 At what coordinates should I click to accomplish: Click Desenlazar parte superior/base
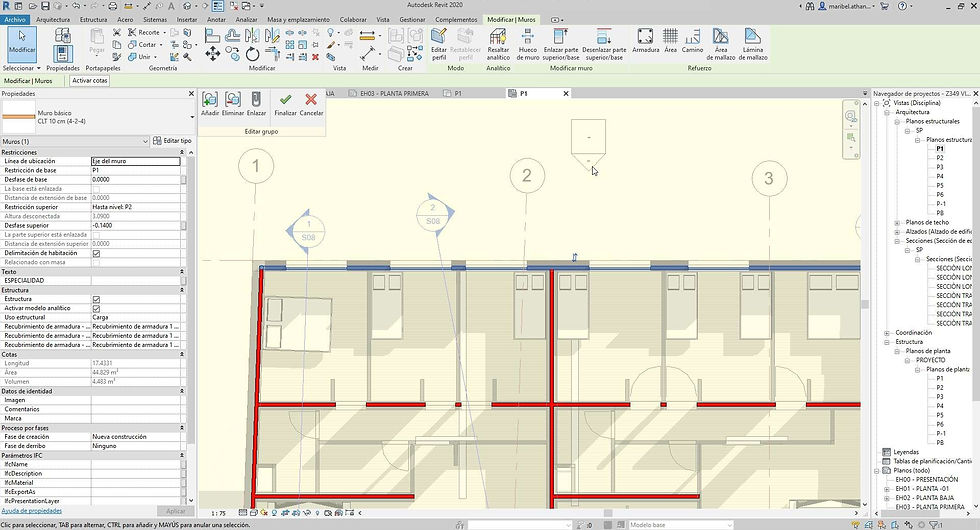[x=604, y=44]
